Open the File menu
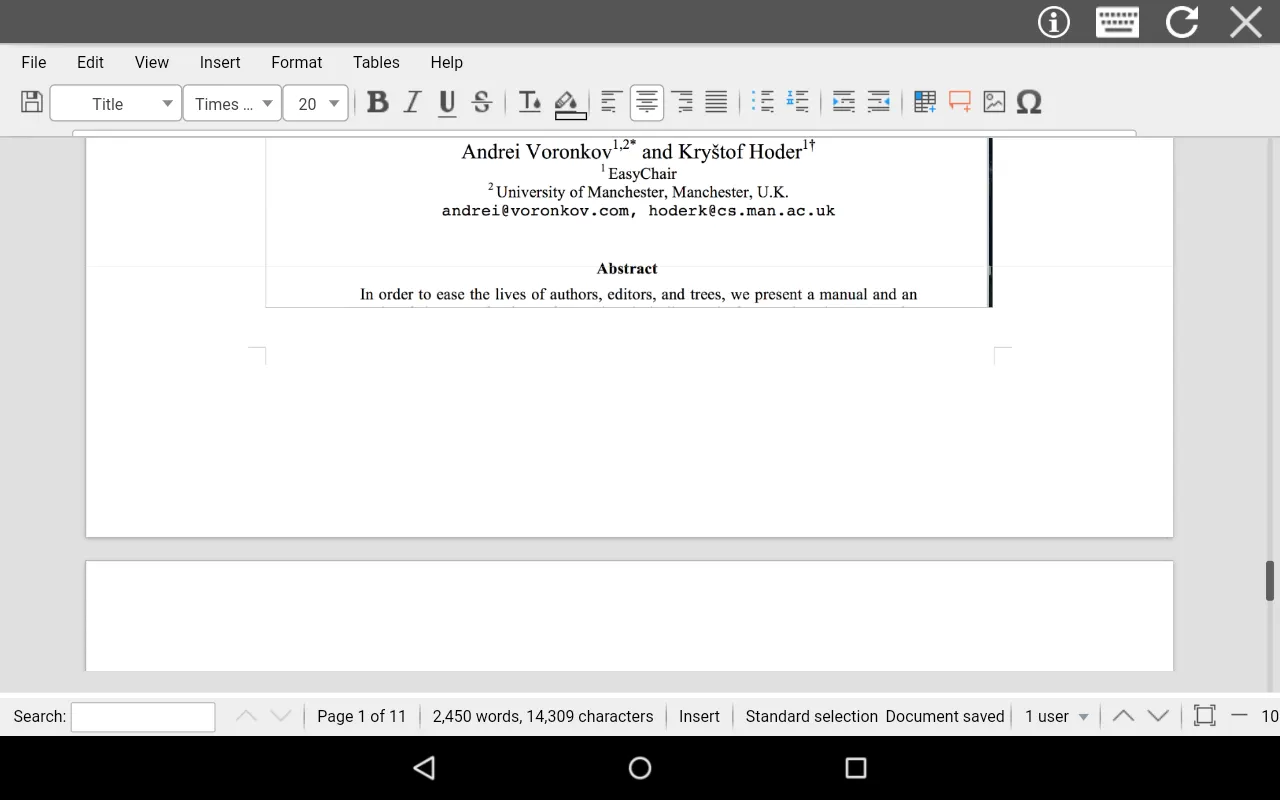This screenshot has height=800, width=1280. click(x=34, y=62)
